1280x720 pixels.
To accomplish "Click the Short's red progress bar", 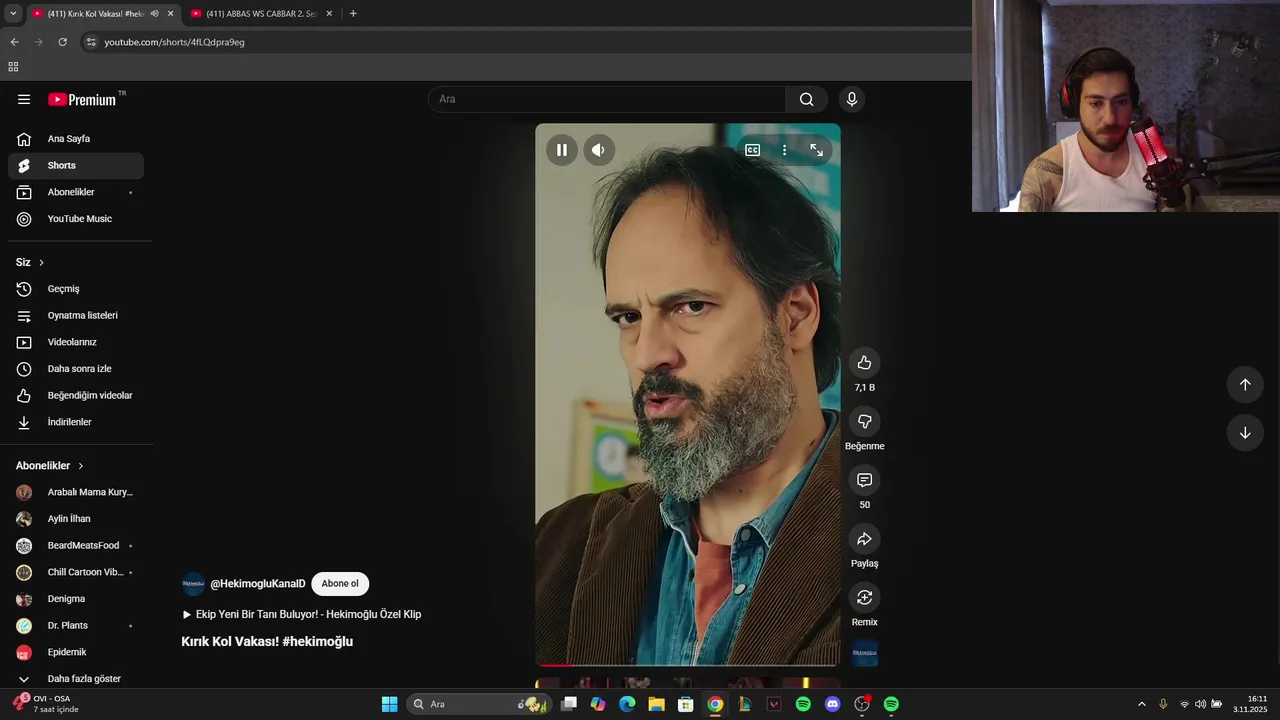I will [x=688, y=664].
